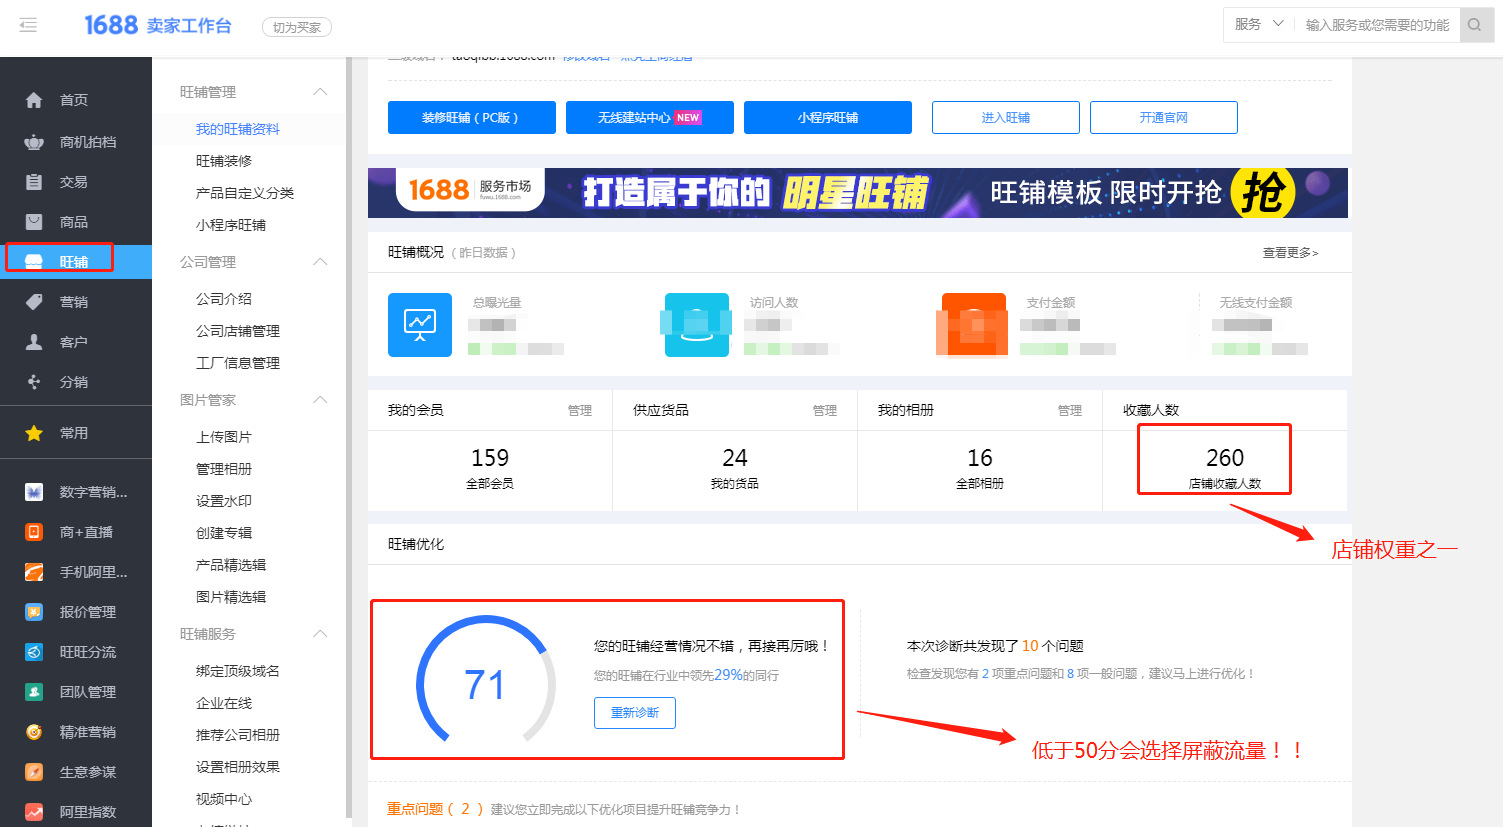Open the 数字营销 app icon
The height and width of the screenshot is (827, 1503).
pyautogui.click(x=34, y=492)
